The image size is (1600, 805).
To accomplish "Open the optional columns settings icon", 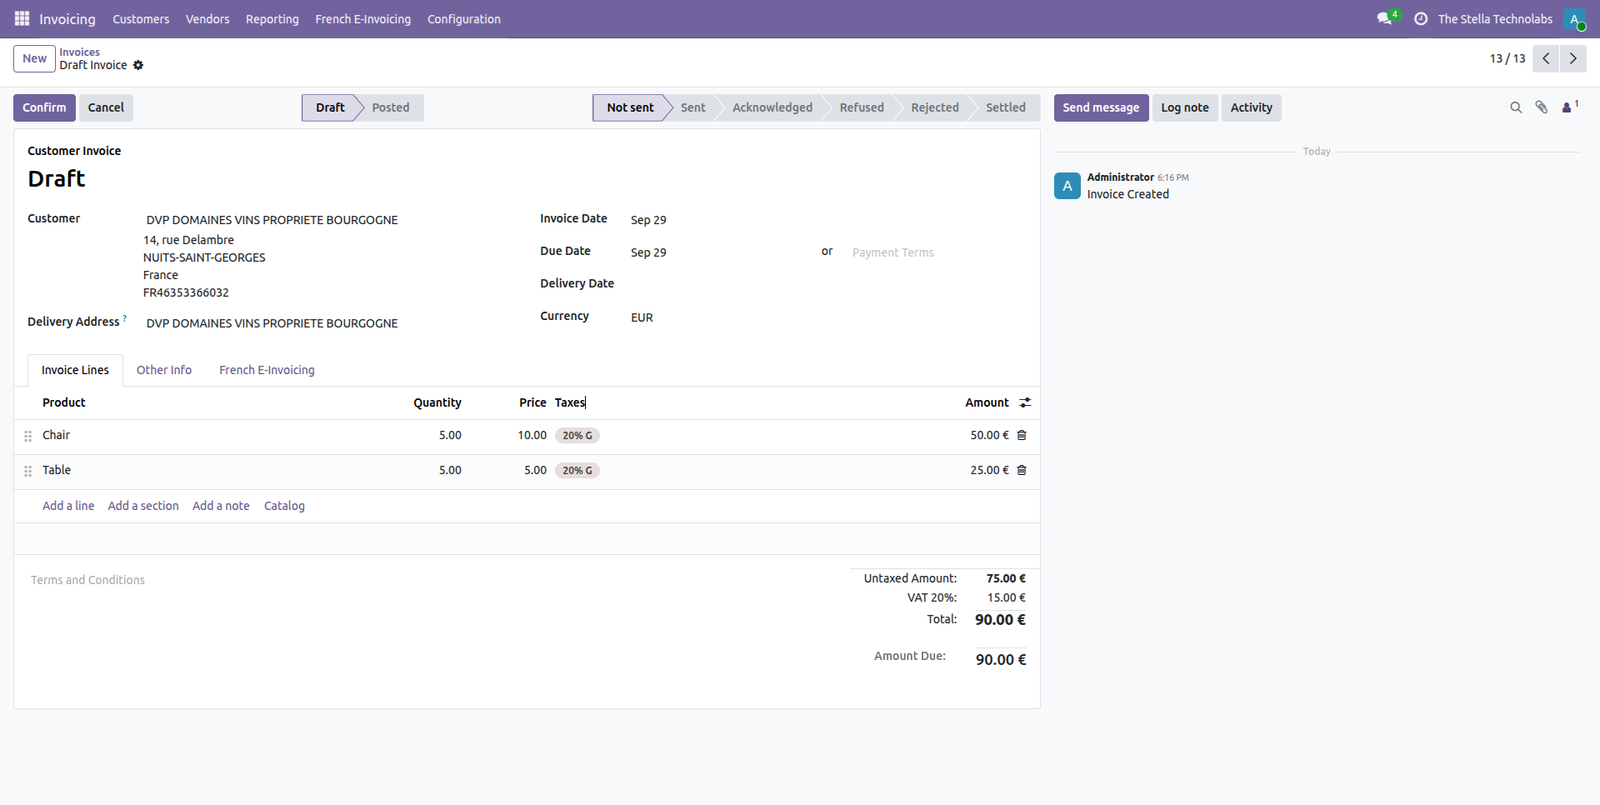I will pyautogui.click(x=1025, y=403).
